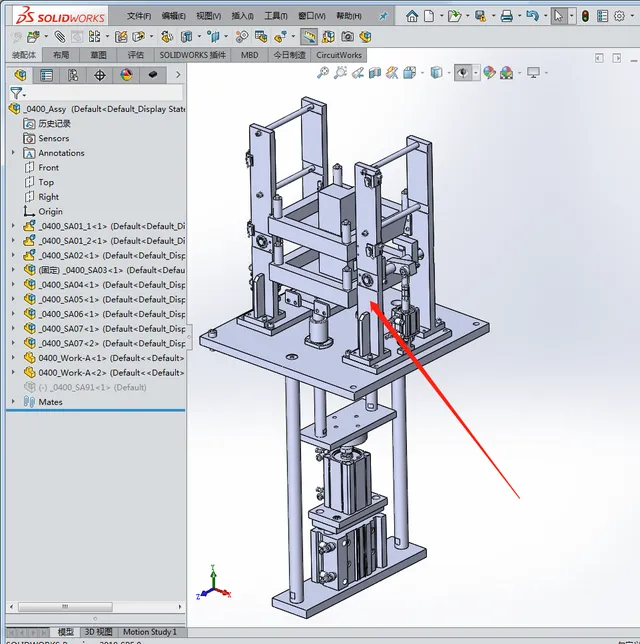This screenshot has width=640, height=644.
Task: Select the 草图 ribbon tab
Action: pyautogui.click(x=98, y=55)
